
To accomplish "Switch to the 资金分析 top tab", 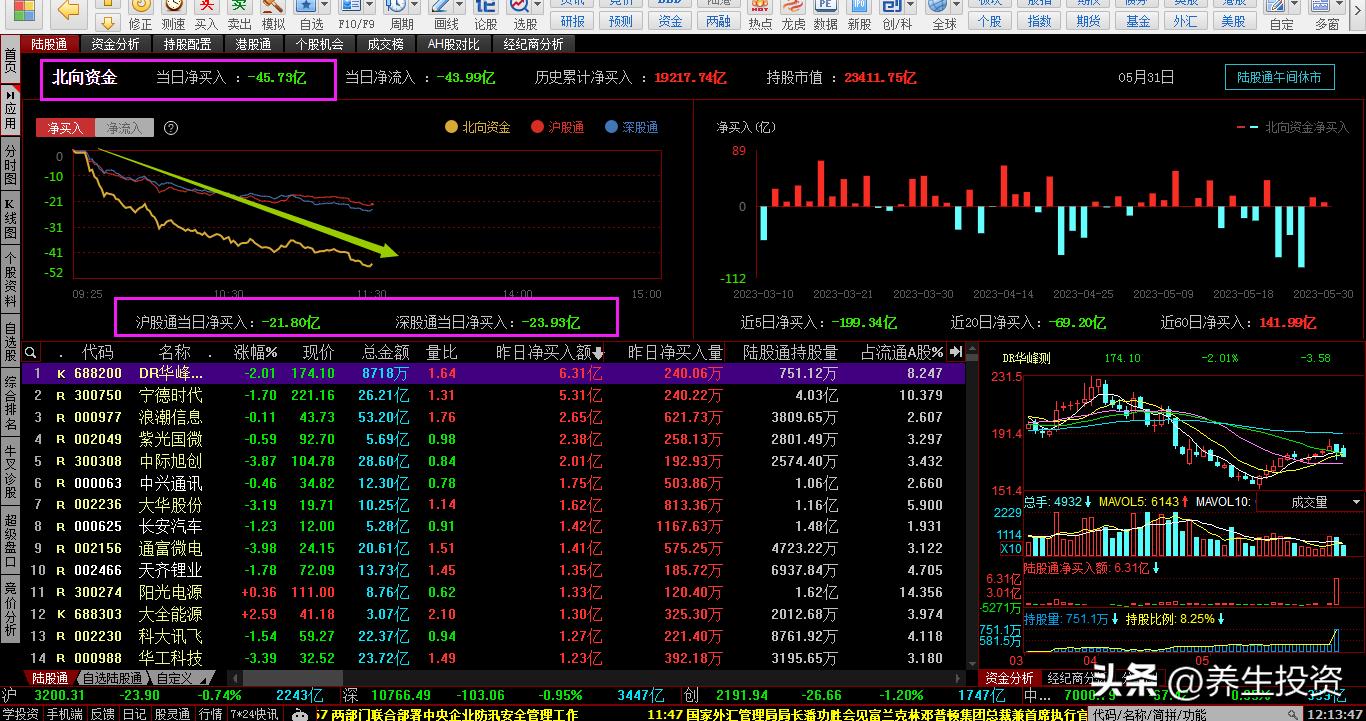I will tap(115, 44).
